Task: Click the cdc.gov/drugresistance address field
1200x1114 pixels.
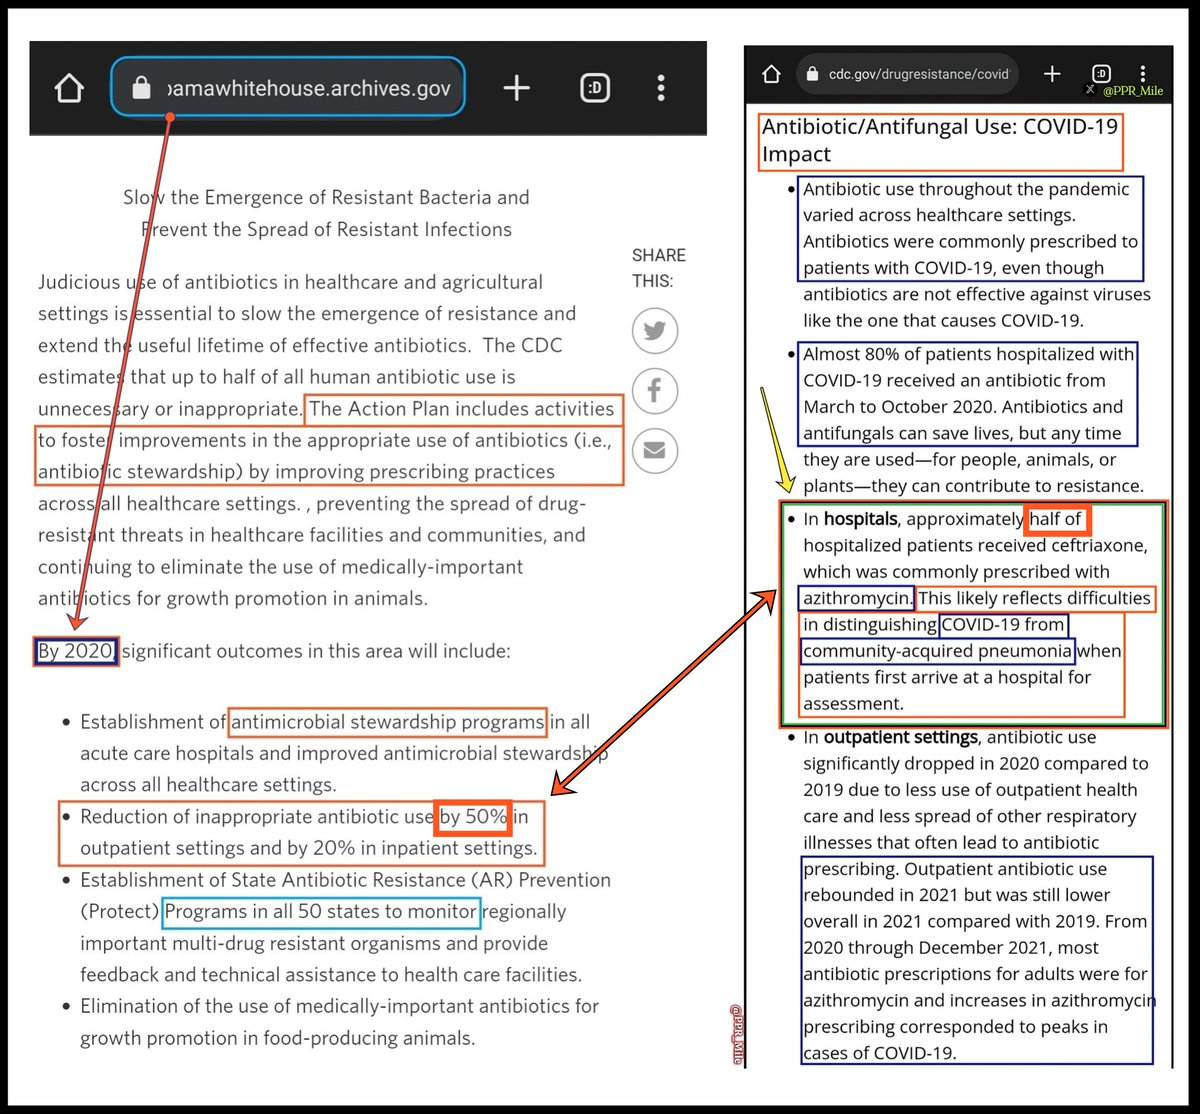Action: click(910, 74)
